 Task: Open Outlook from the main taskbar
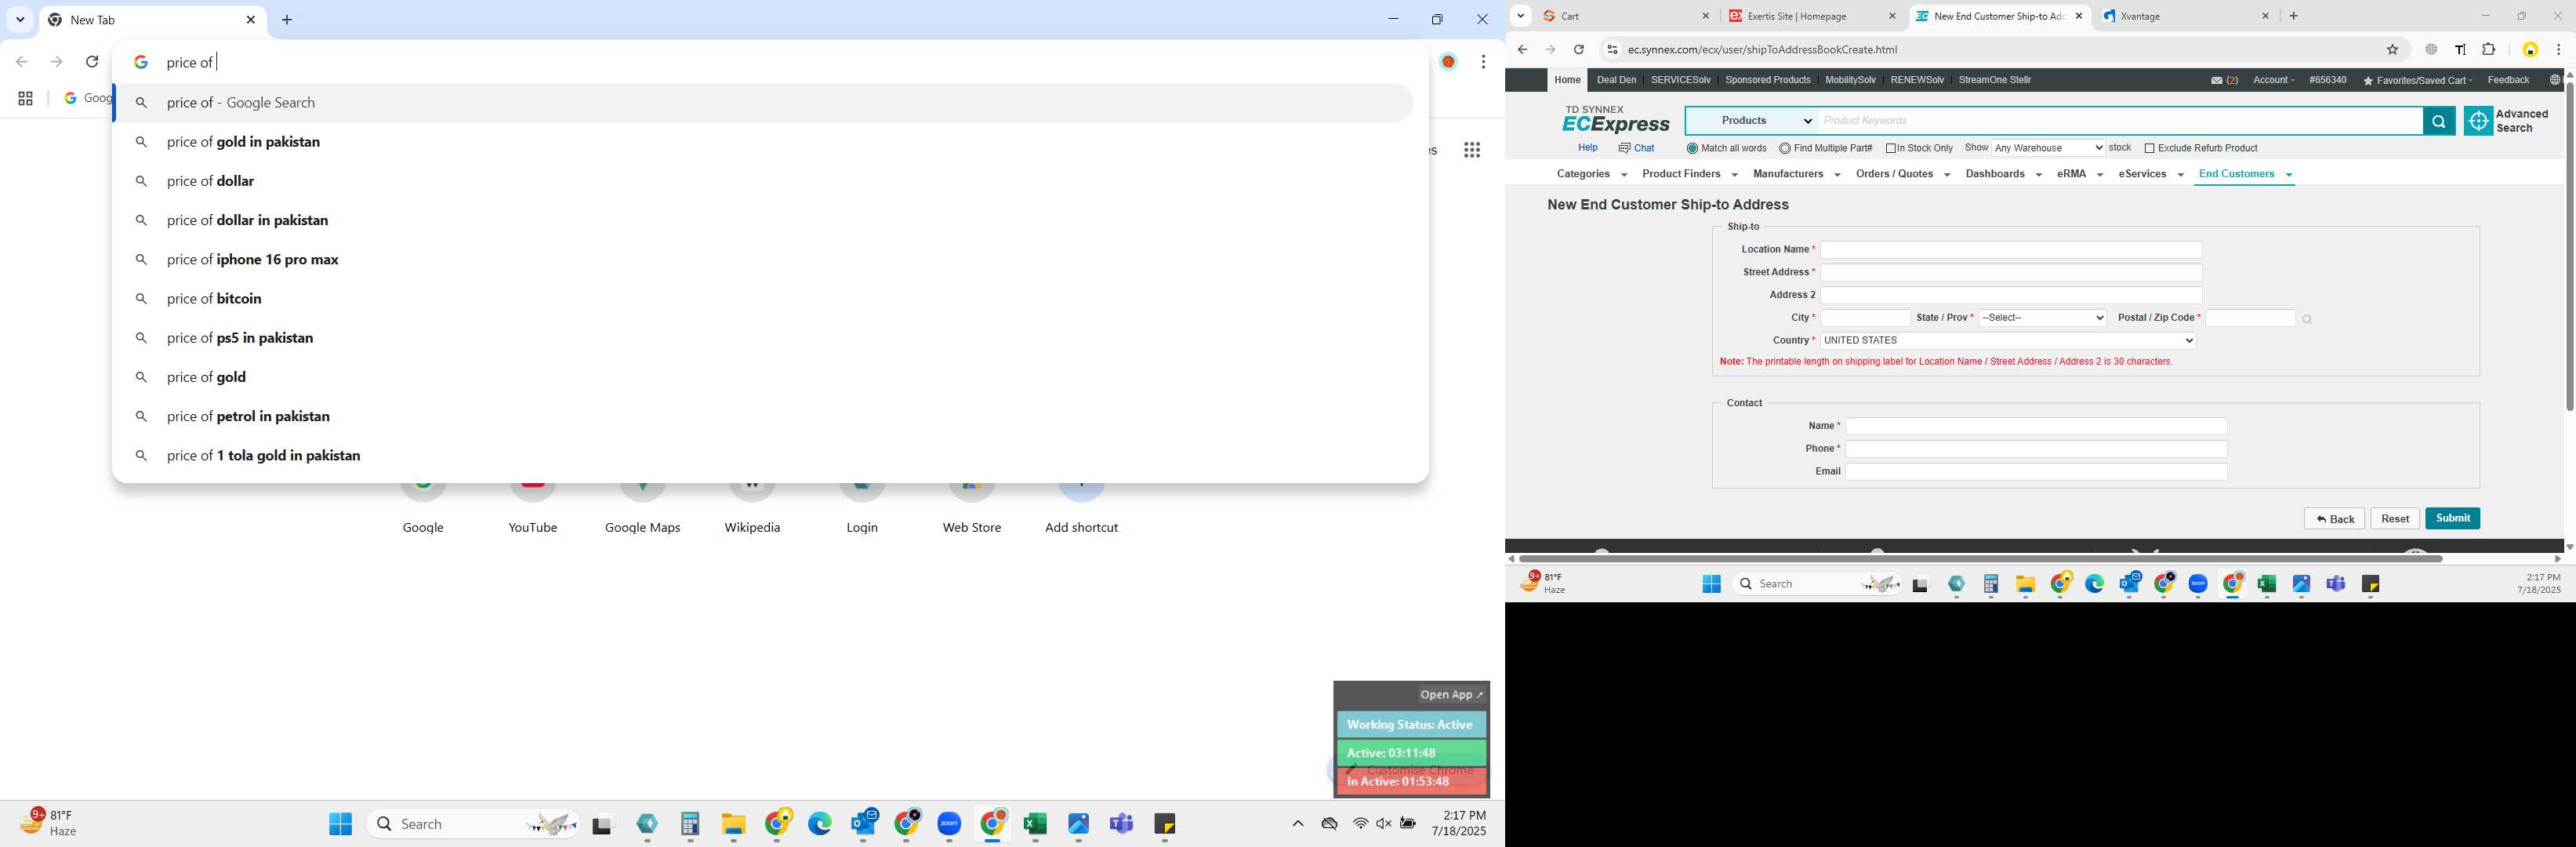click(864, 823)
